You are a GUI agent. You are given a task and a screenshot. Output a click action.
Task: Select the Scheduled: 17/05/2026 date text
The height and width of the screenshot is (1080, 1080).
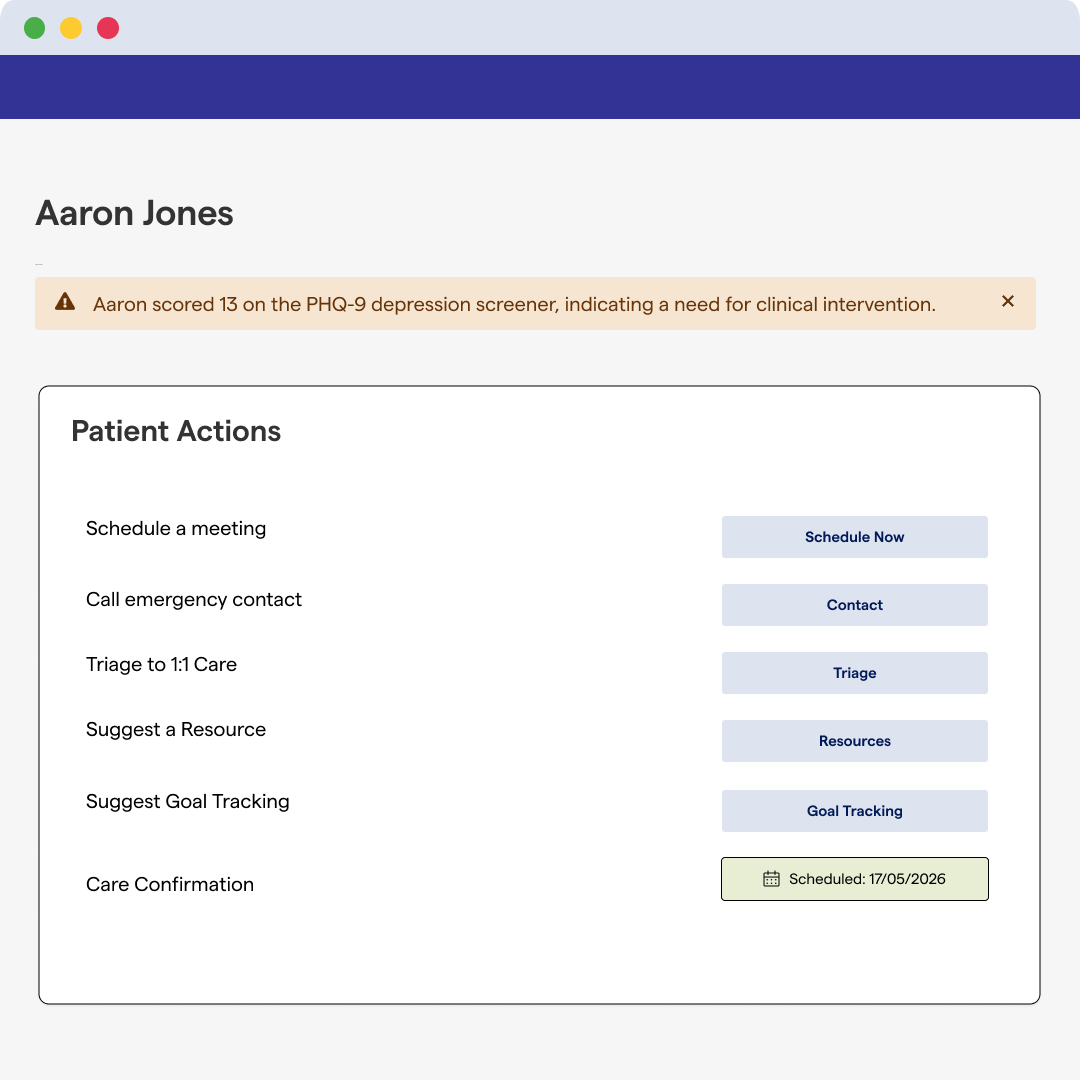[x=867, y=879]
